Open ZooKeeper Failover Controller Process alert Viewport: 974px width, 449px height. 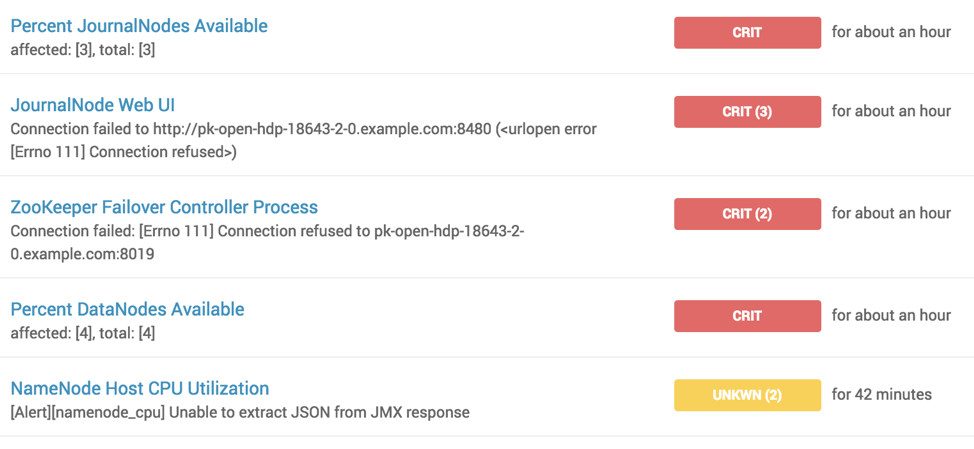[164, 207]
